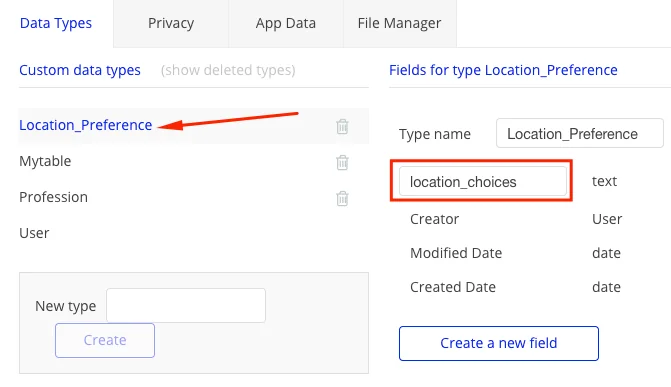Click the Created Date field label
Screen dimensions: 671x387
(x=453, y=287)
